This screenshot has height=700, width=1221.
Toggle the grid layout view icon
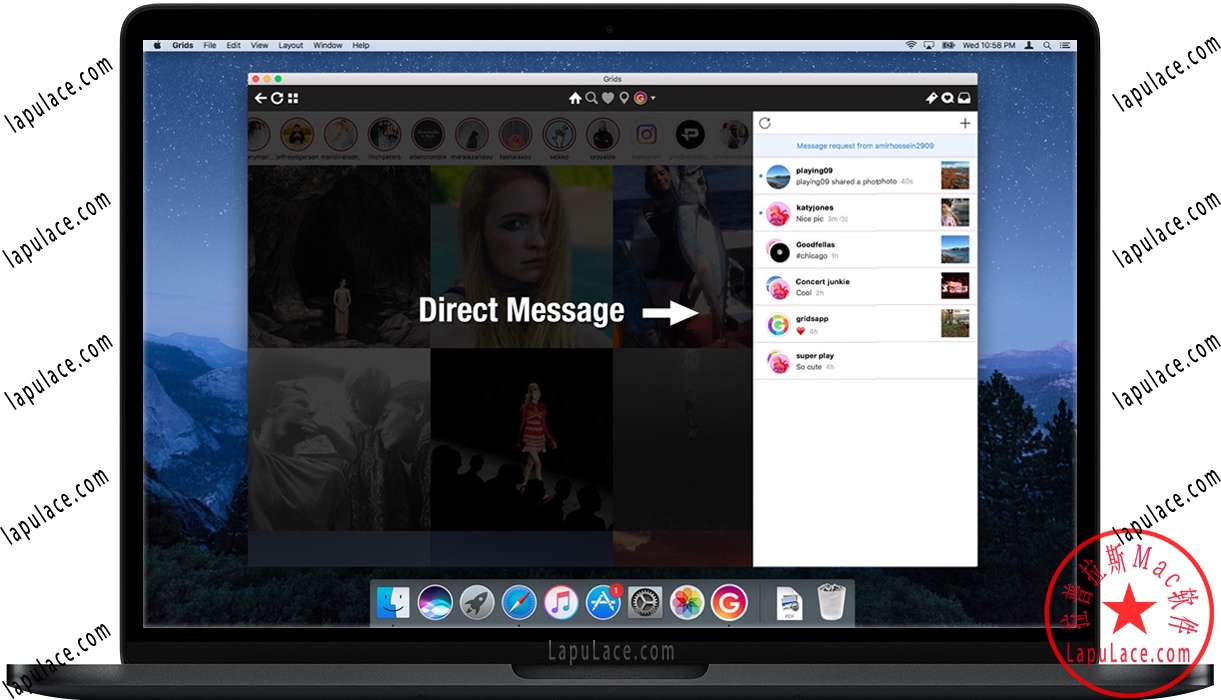pyautogui.click(x=293, y=97)
